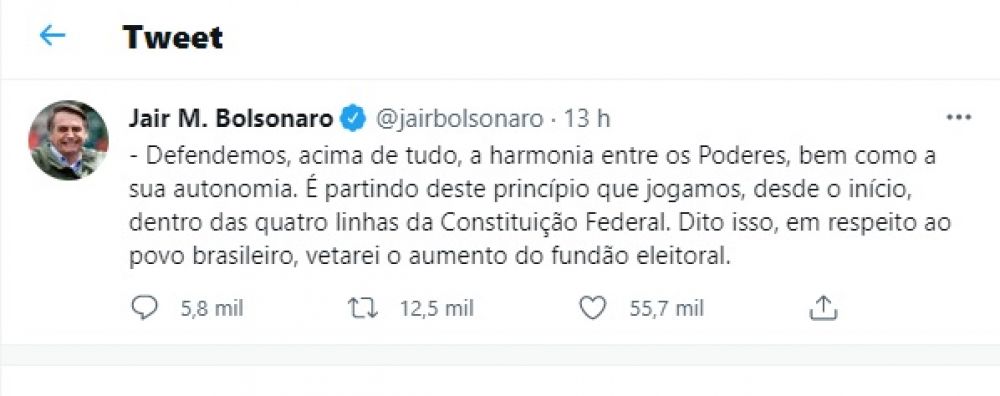
Task: Click the last line mentioning fundão eleitoral
Action: tap(428, 256)
